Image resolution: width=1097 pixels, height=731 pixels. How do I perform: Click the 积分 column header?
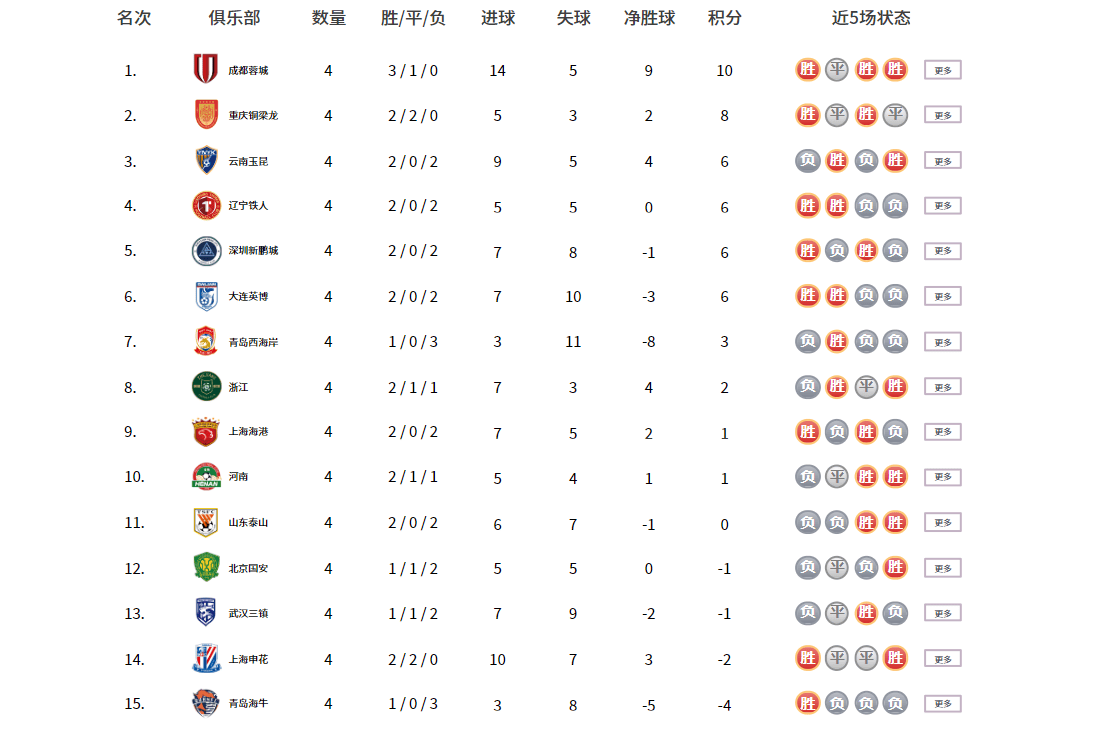tap(724, 18)
